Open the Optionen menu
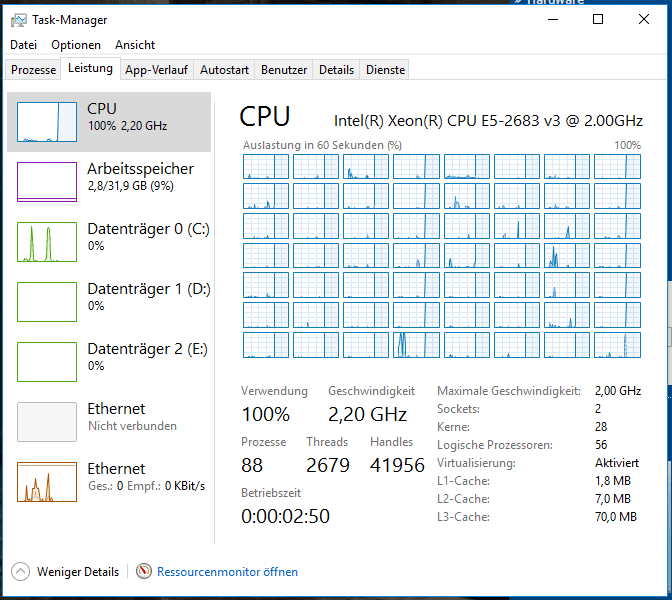Viewport: 672px width, 600px height. click(x=76, y=45)
